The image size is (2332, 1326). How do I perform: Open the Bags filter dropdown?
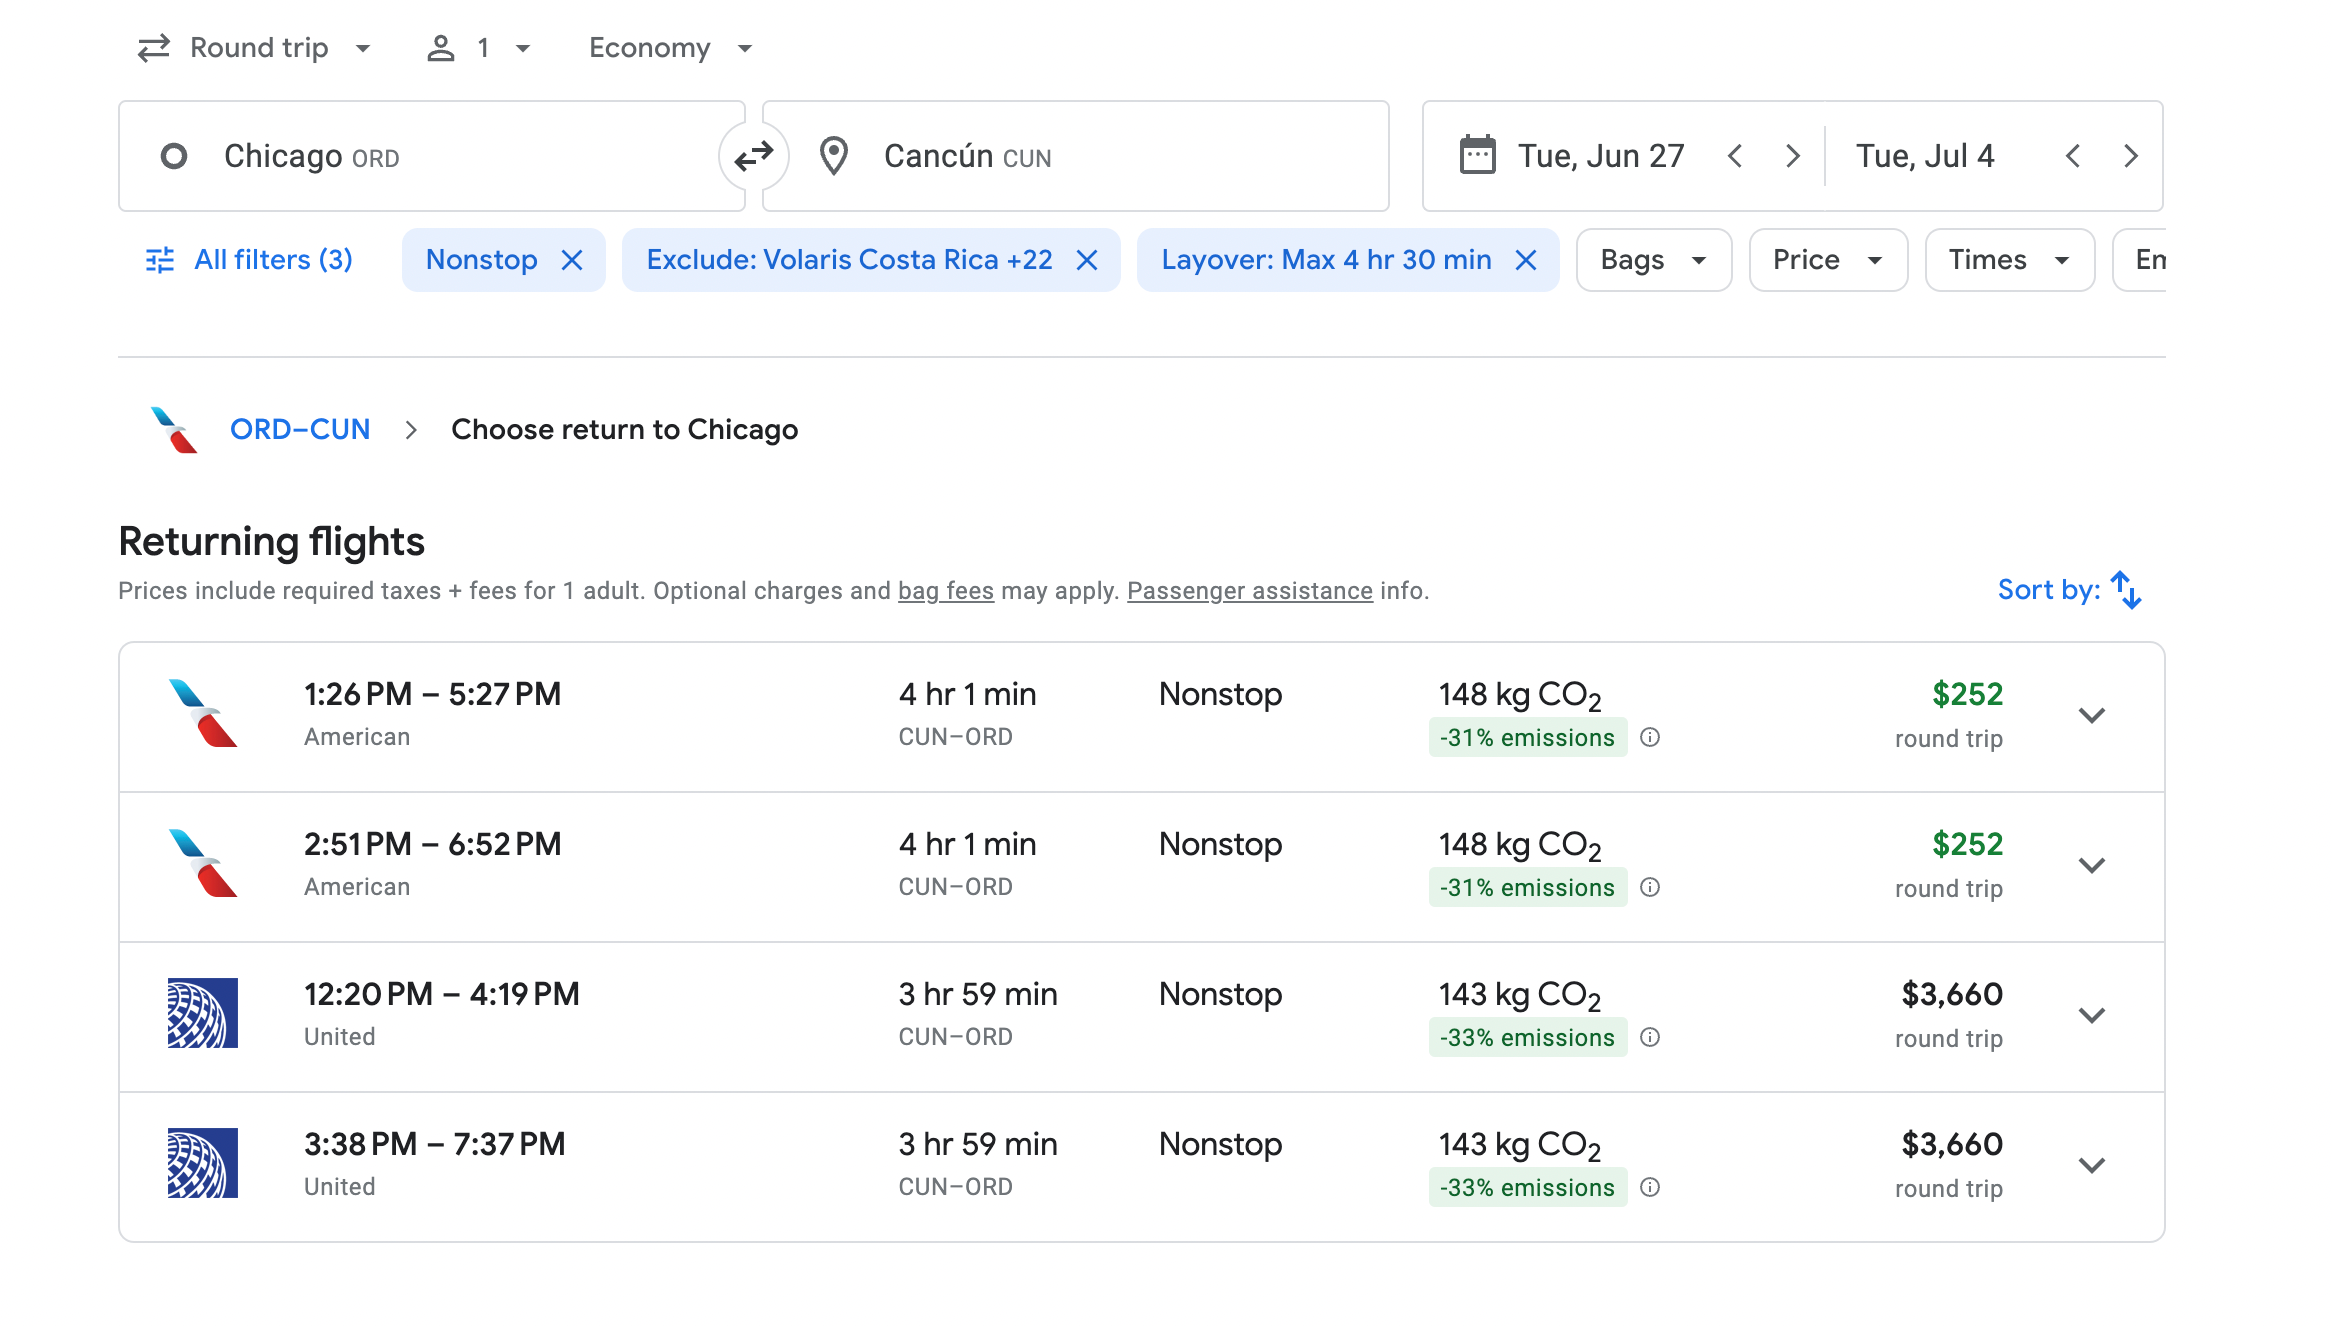(x=1653, y=260)
